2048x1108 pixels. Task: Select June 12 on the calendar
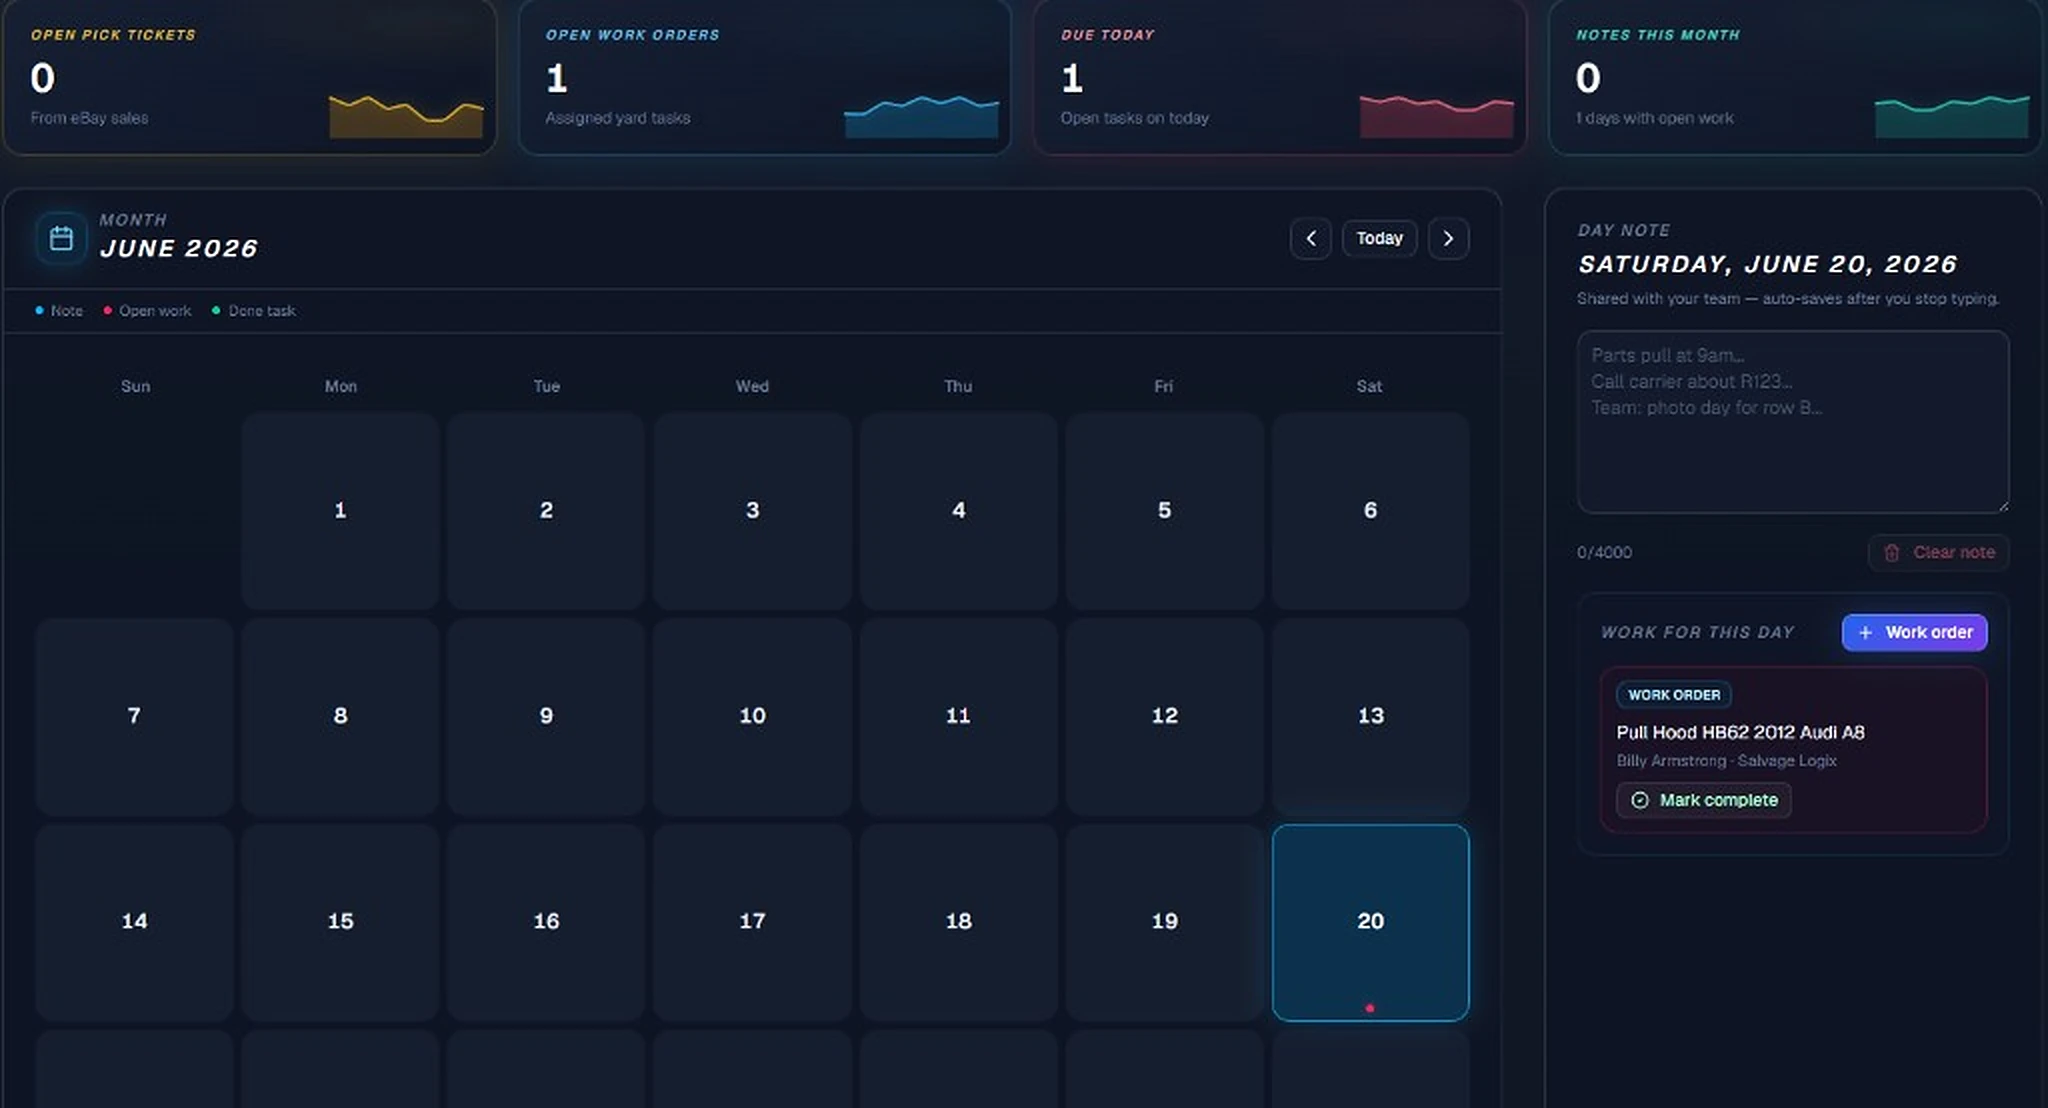1164,716
